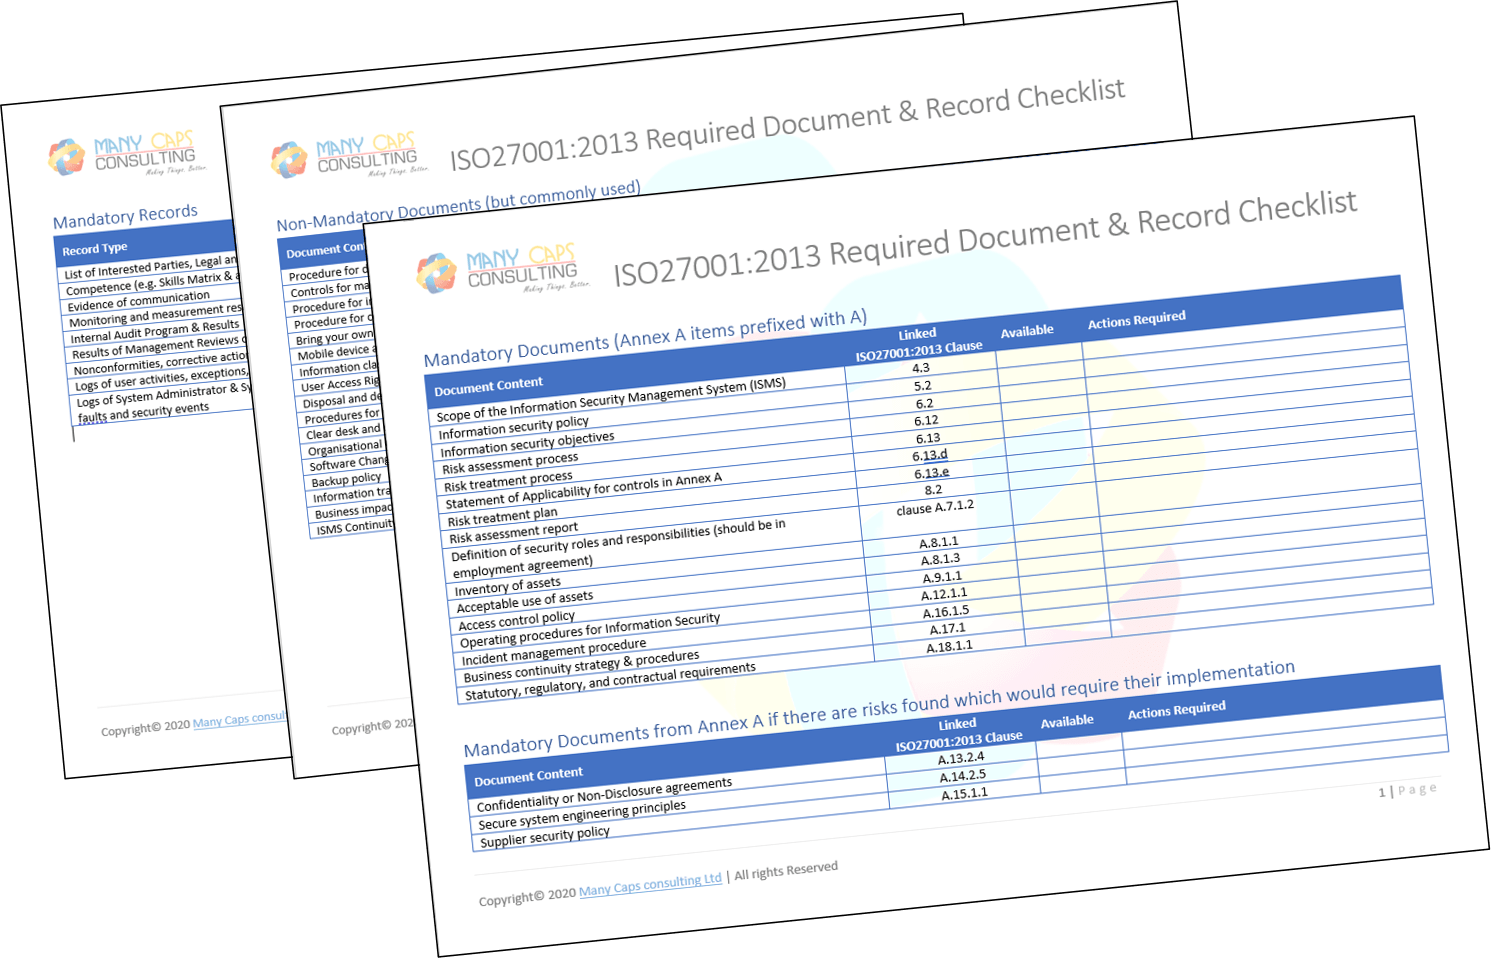1491x958 pixels.
Task: Select the Supplier security policy row
Action: [544, 836]
